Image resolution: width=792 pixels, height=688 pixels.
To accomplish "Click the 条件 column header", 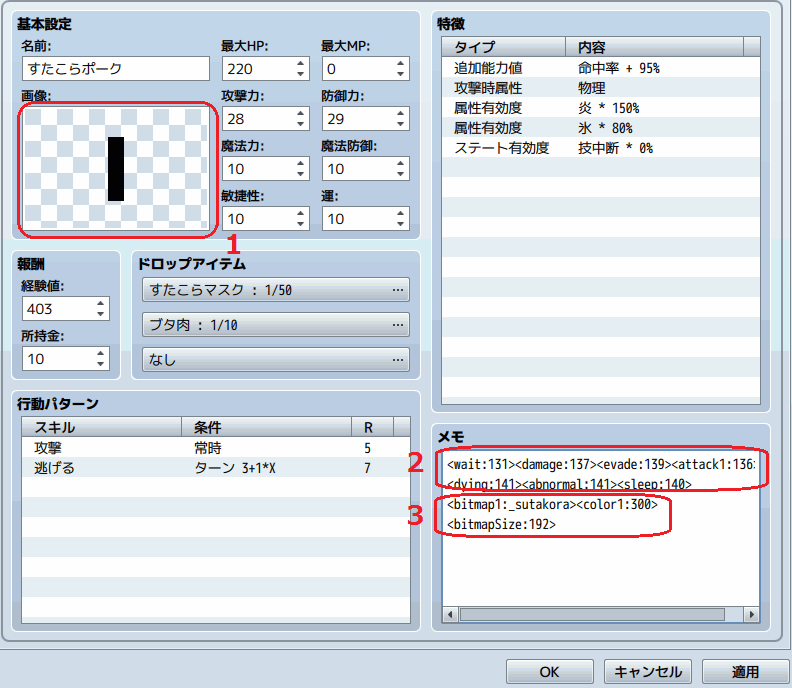I will (267, 427).
